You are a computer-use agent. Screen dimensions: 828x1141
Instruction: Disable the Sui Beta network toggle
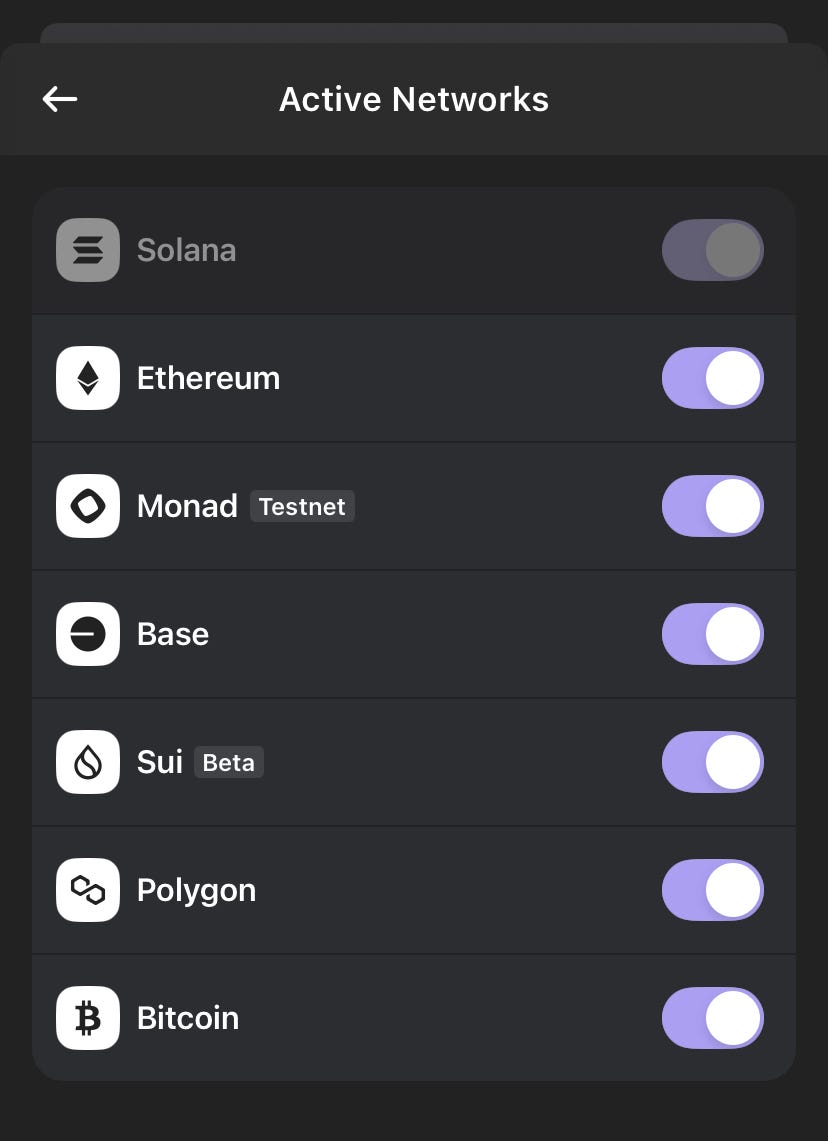712,762
